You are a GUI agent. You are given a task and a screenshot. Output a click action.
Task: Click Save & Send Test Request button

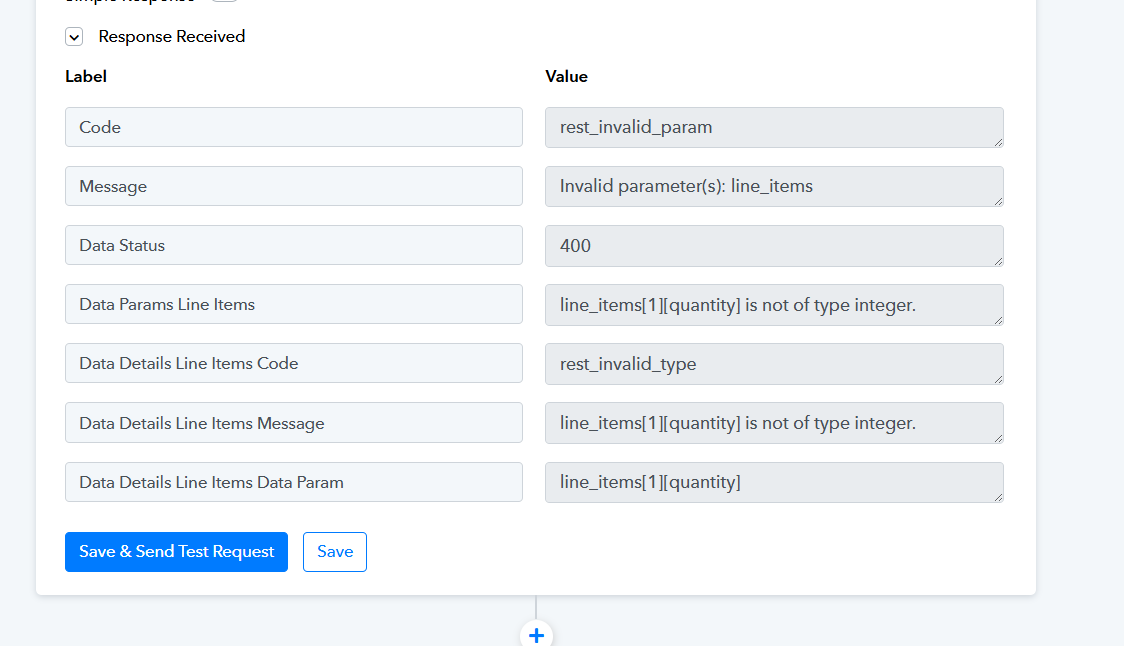[x=176, y=552]
